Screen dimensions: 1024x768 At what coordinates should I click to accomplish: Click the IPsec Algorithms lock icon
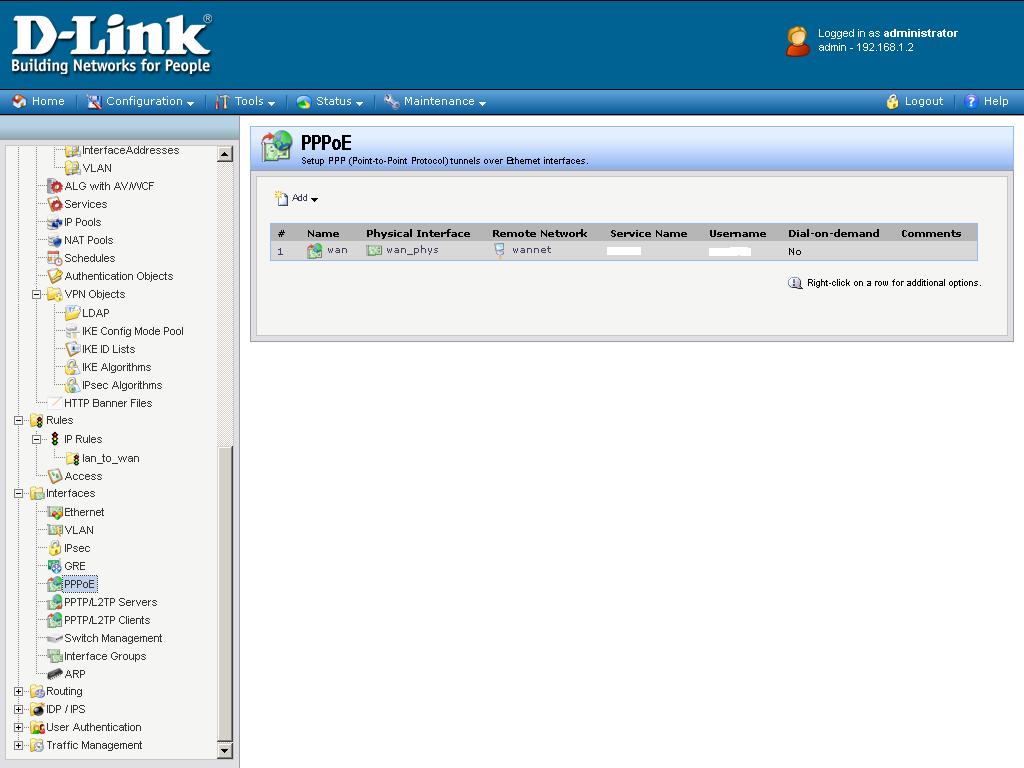click(x=72, y=385)
